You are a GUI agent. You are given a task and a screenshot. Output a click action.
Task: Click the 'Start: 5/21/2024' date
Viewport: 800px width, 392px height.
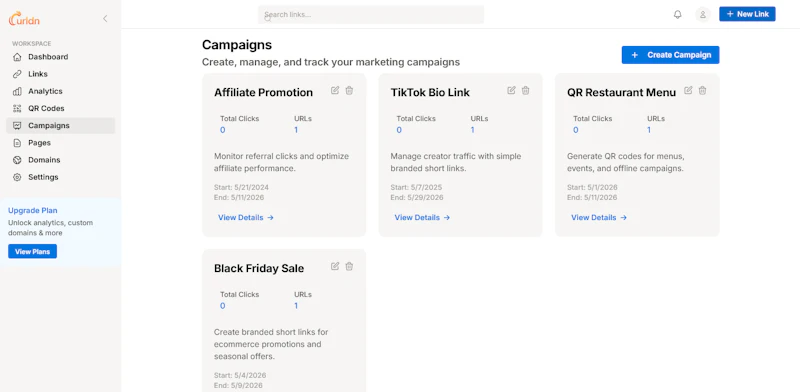241,187
